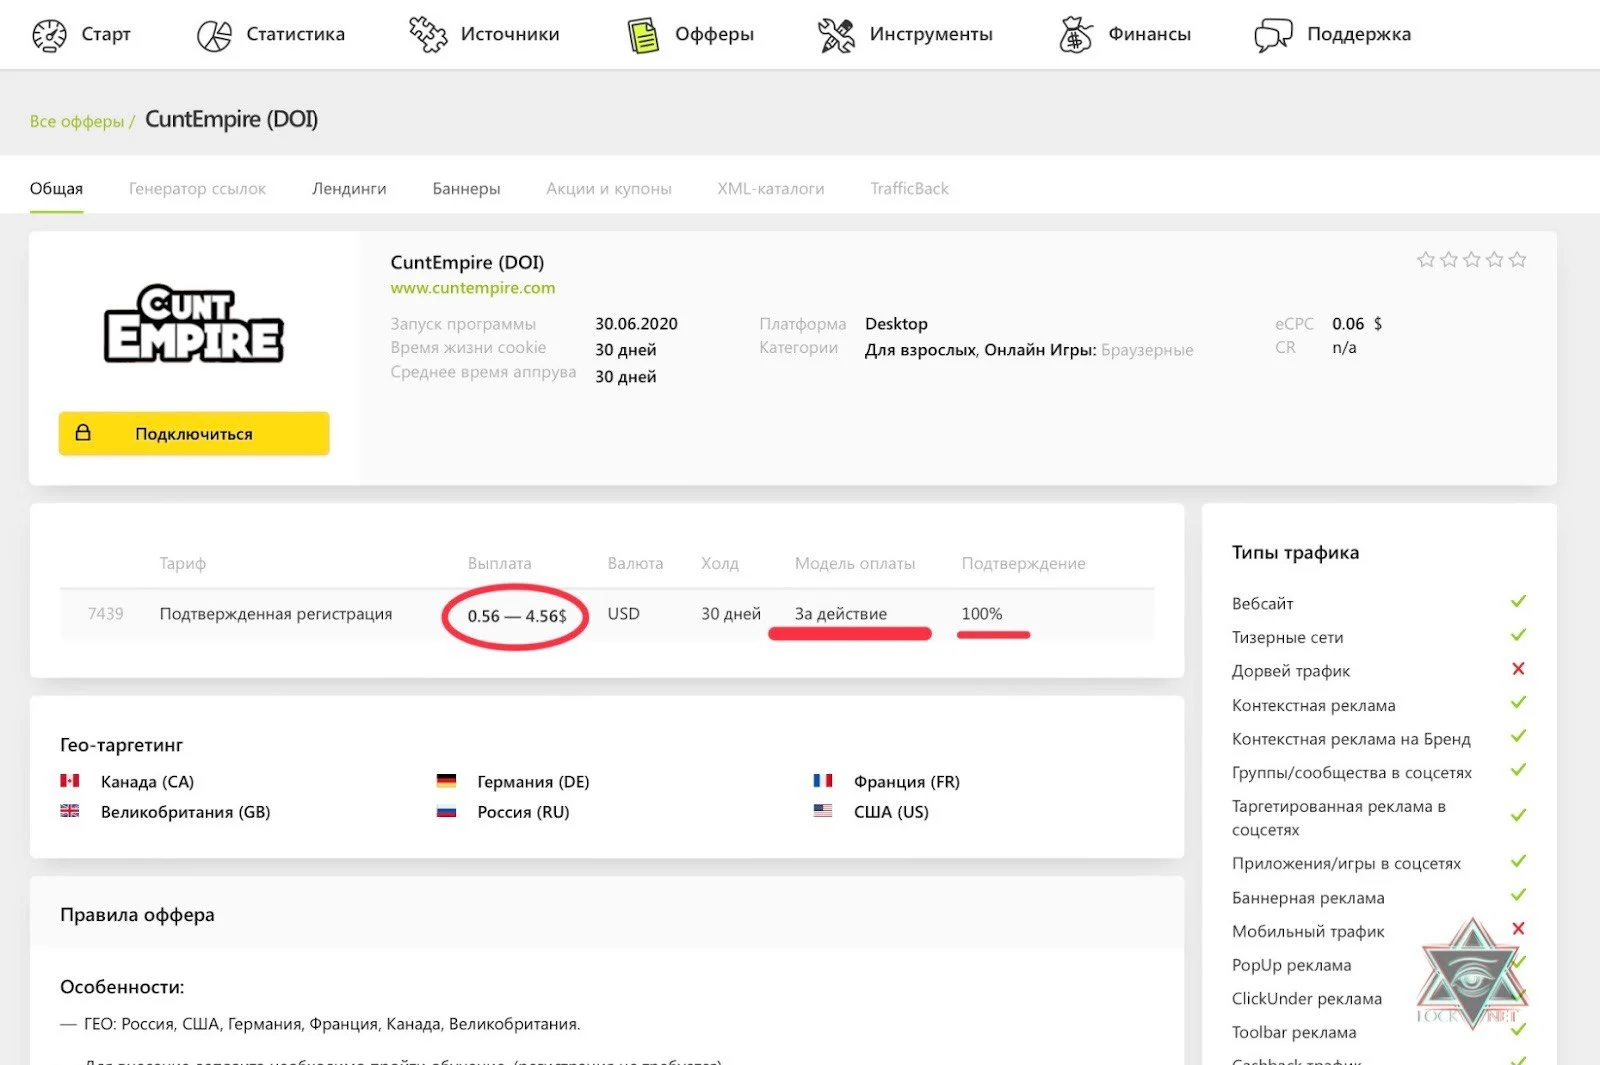Select the Общая tab
Screen dimensions: 1600x1065
point(56,189)
